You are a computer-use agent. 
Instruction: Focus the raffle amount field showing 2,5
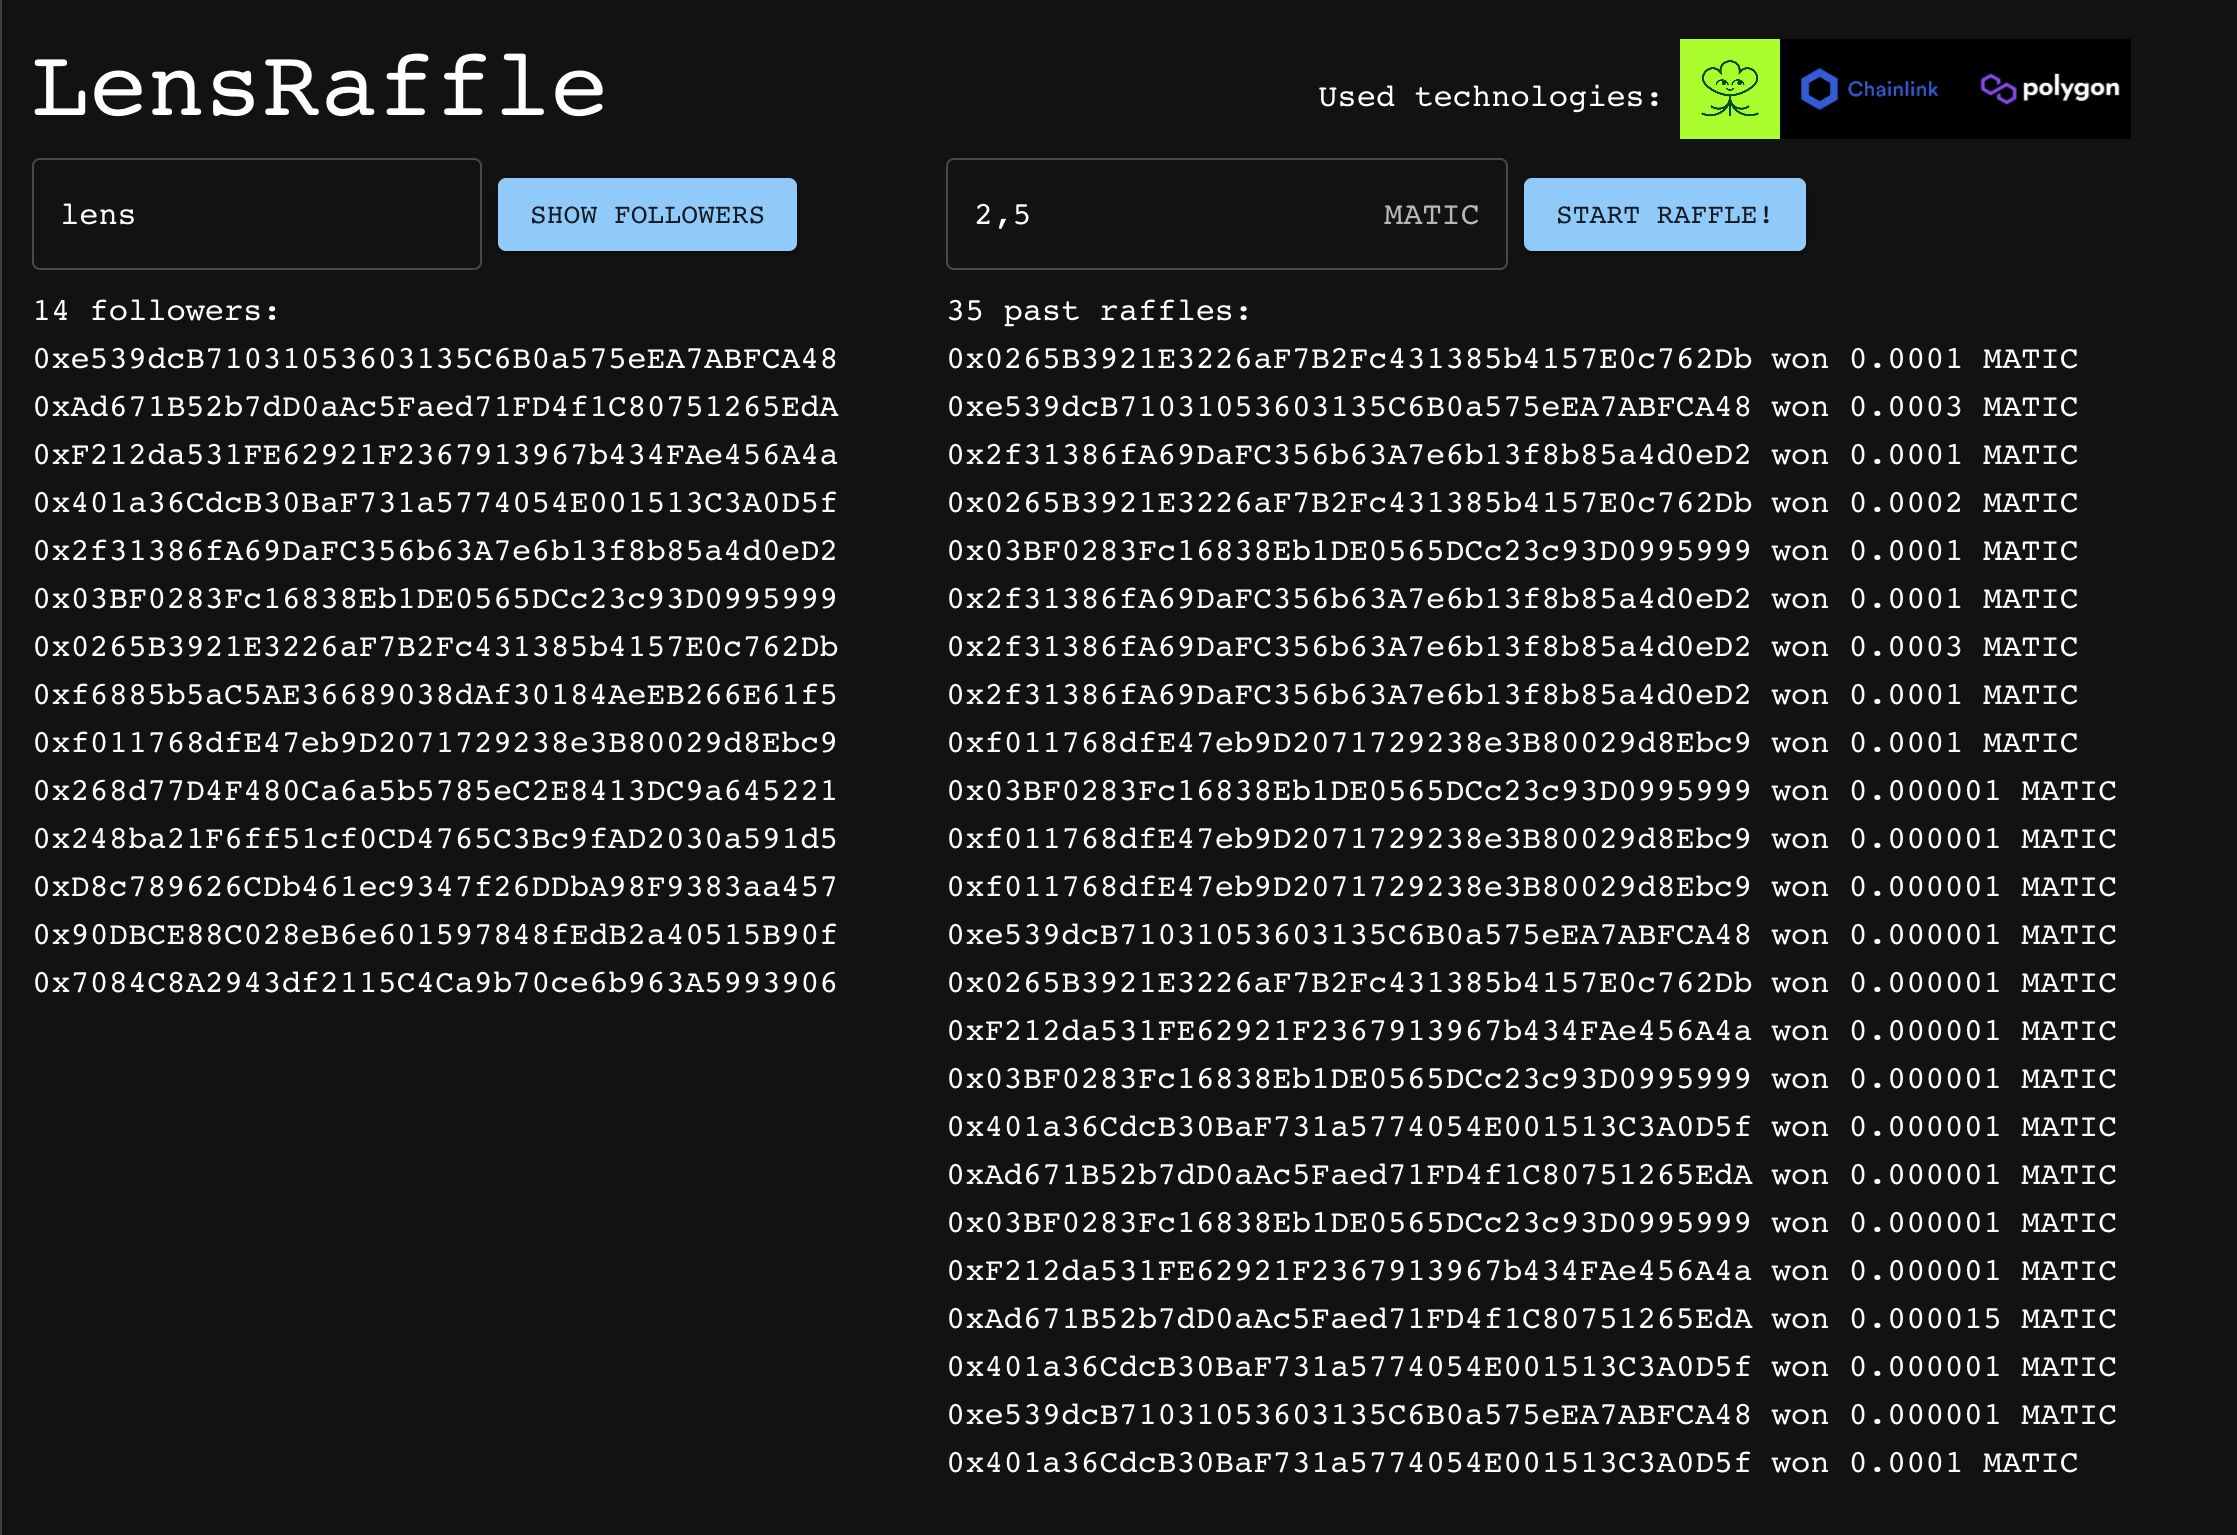[x=1226, y=214]
